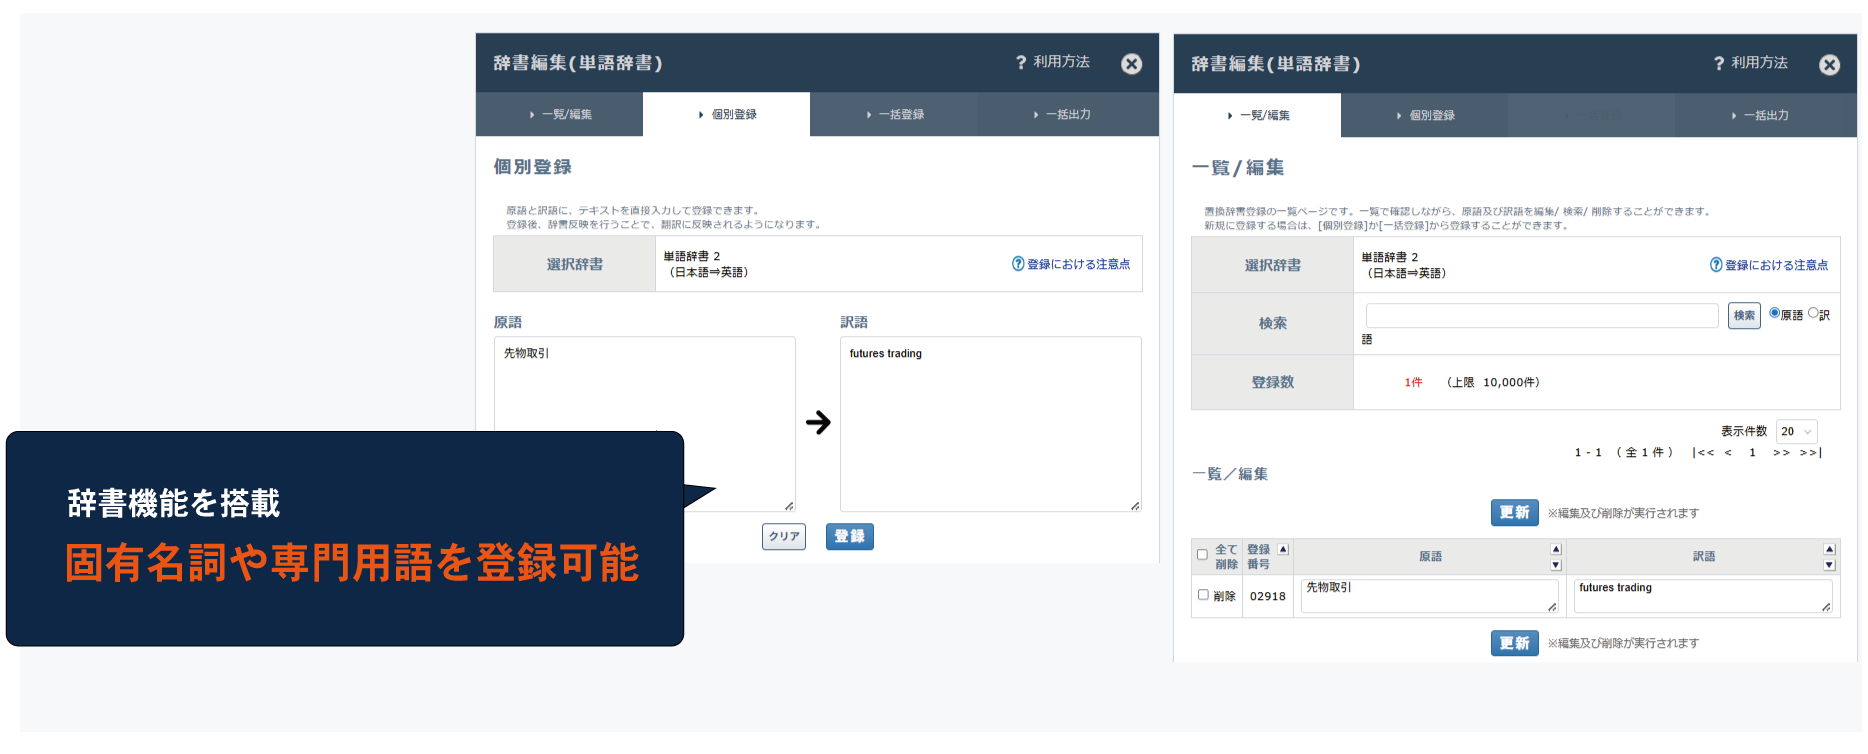Switch to 個別登録 tab in 一覧/編集 dialog

1425,115
